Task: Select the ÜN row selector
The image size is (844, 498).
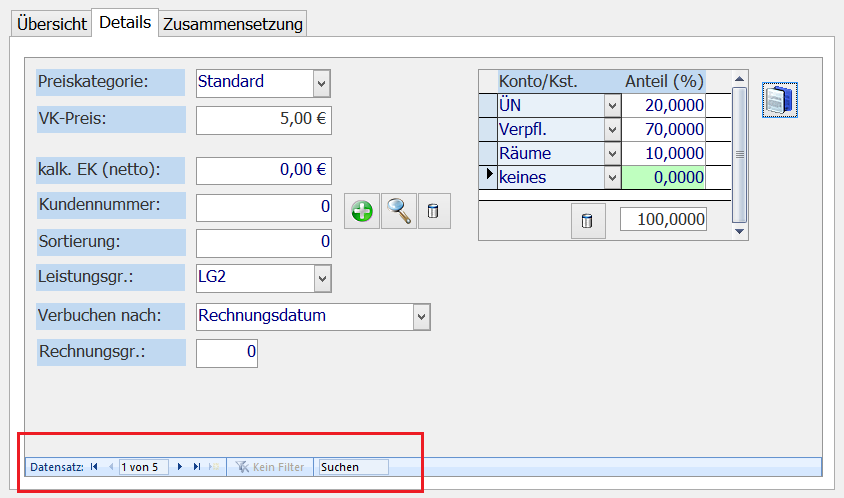Action: point(487,106)
